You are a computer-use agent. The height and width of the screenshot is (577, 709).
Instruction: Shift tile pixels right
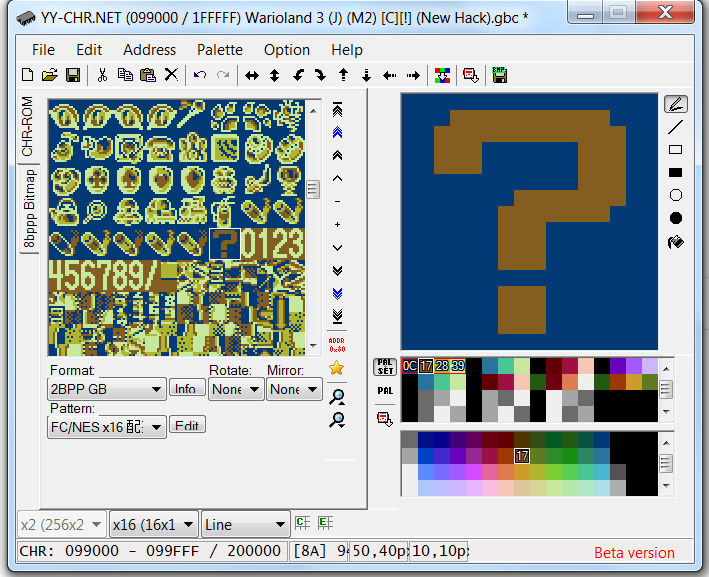pos(413,76)
